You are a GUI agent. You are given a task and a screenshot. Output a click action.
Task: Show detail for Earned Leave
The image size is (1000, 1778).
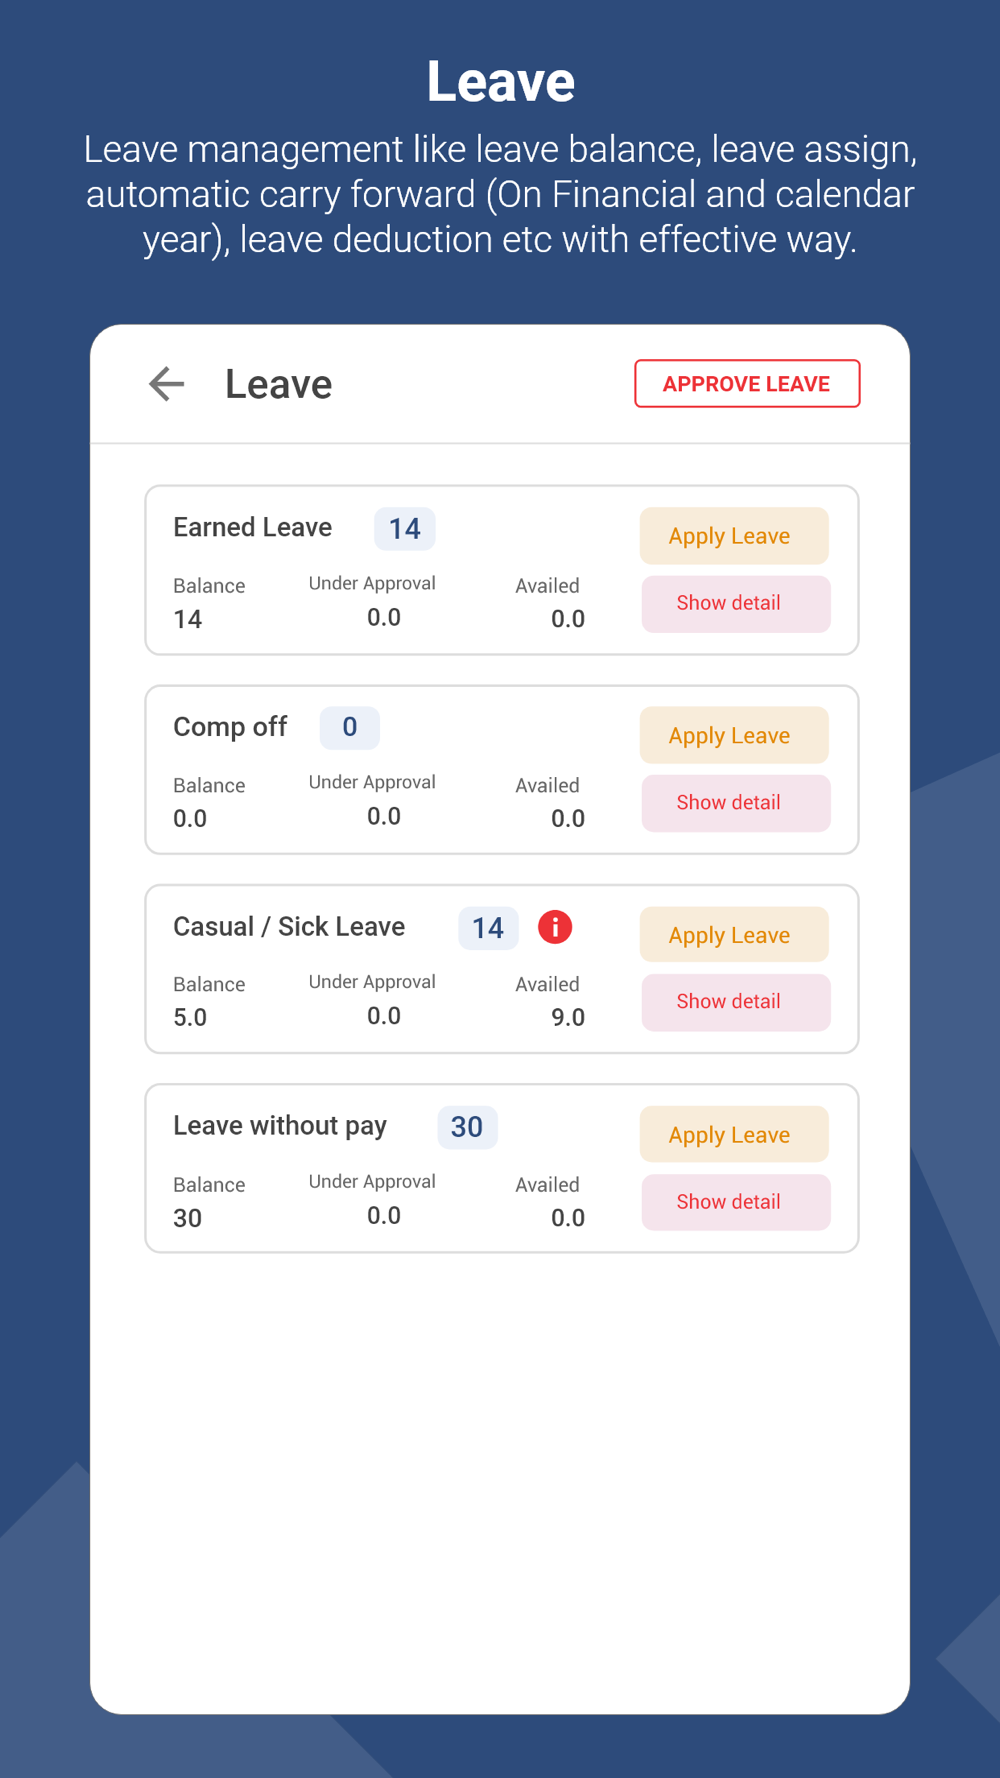point(735,603)
